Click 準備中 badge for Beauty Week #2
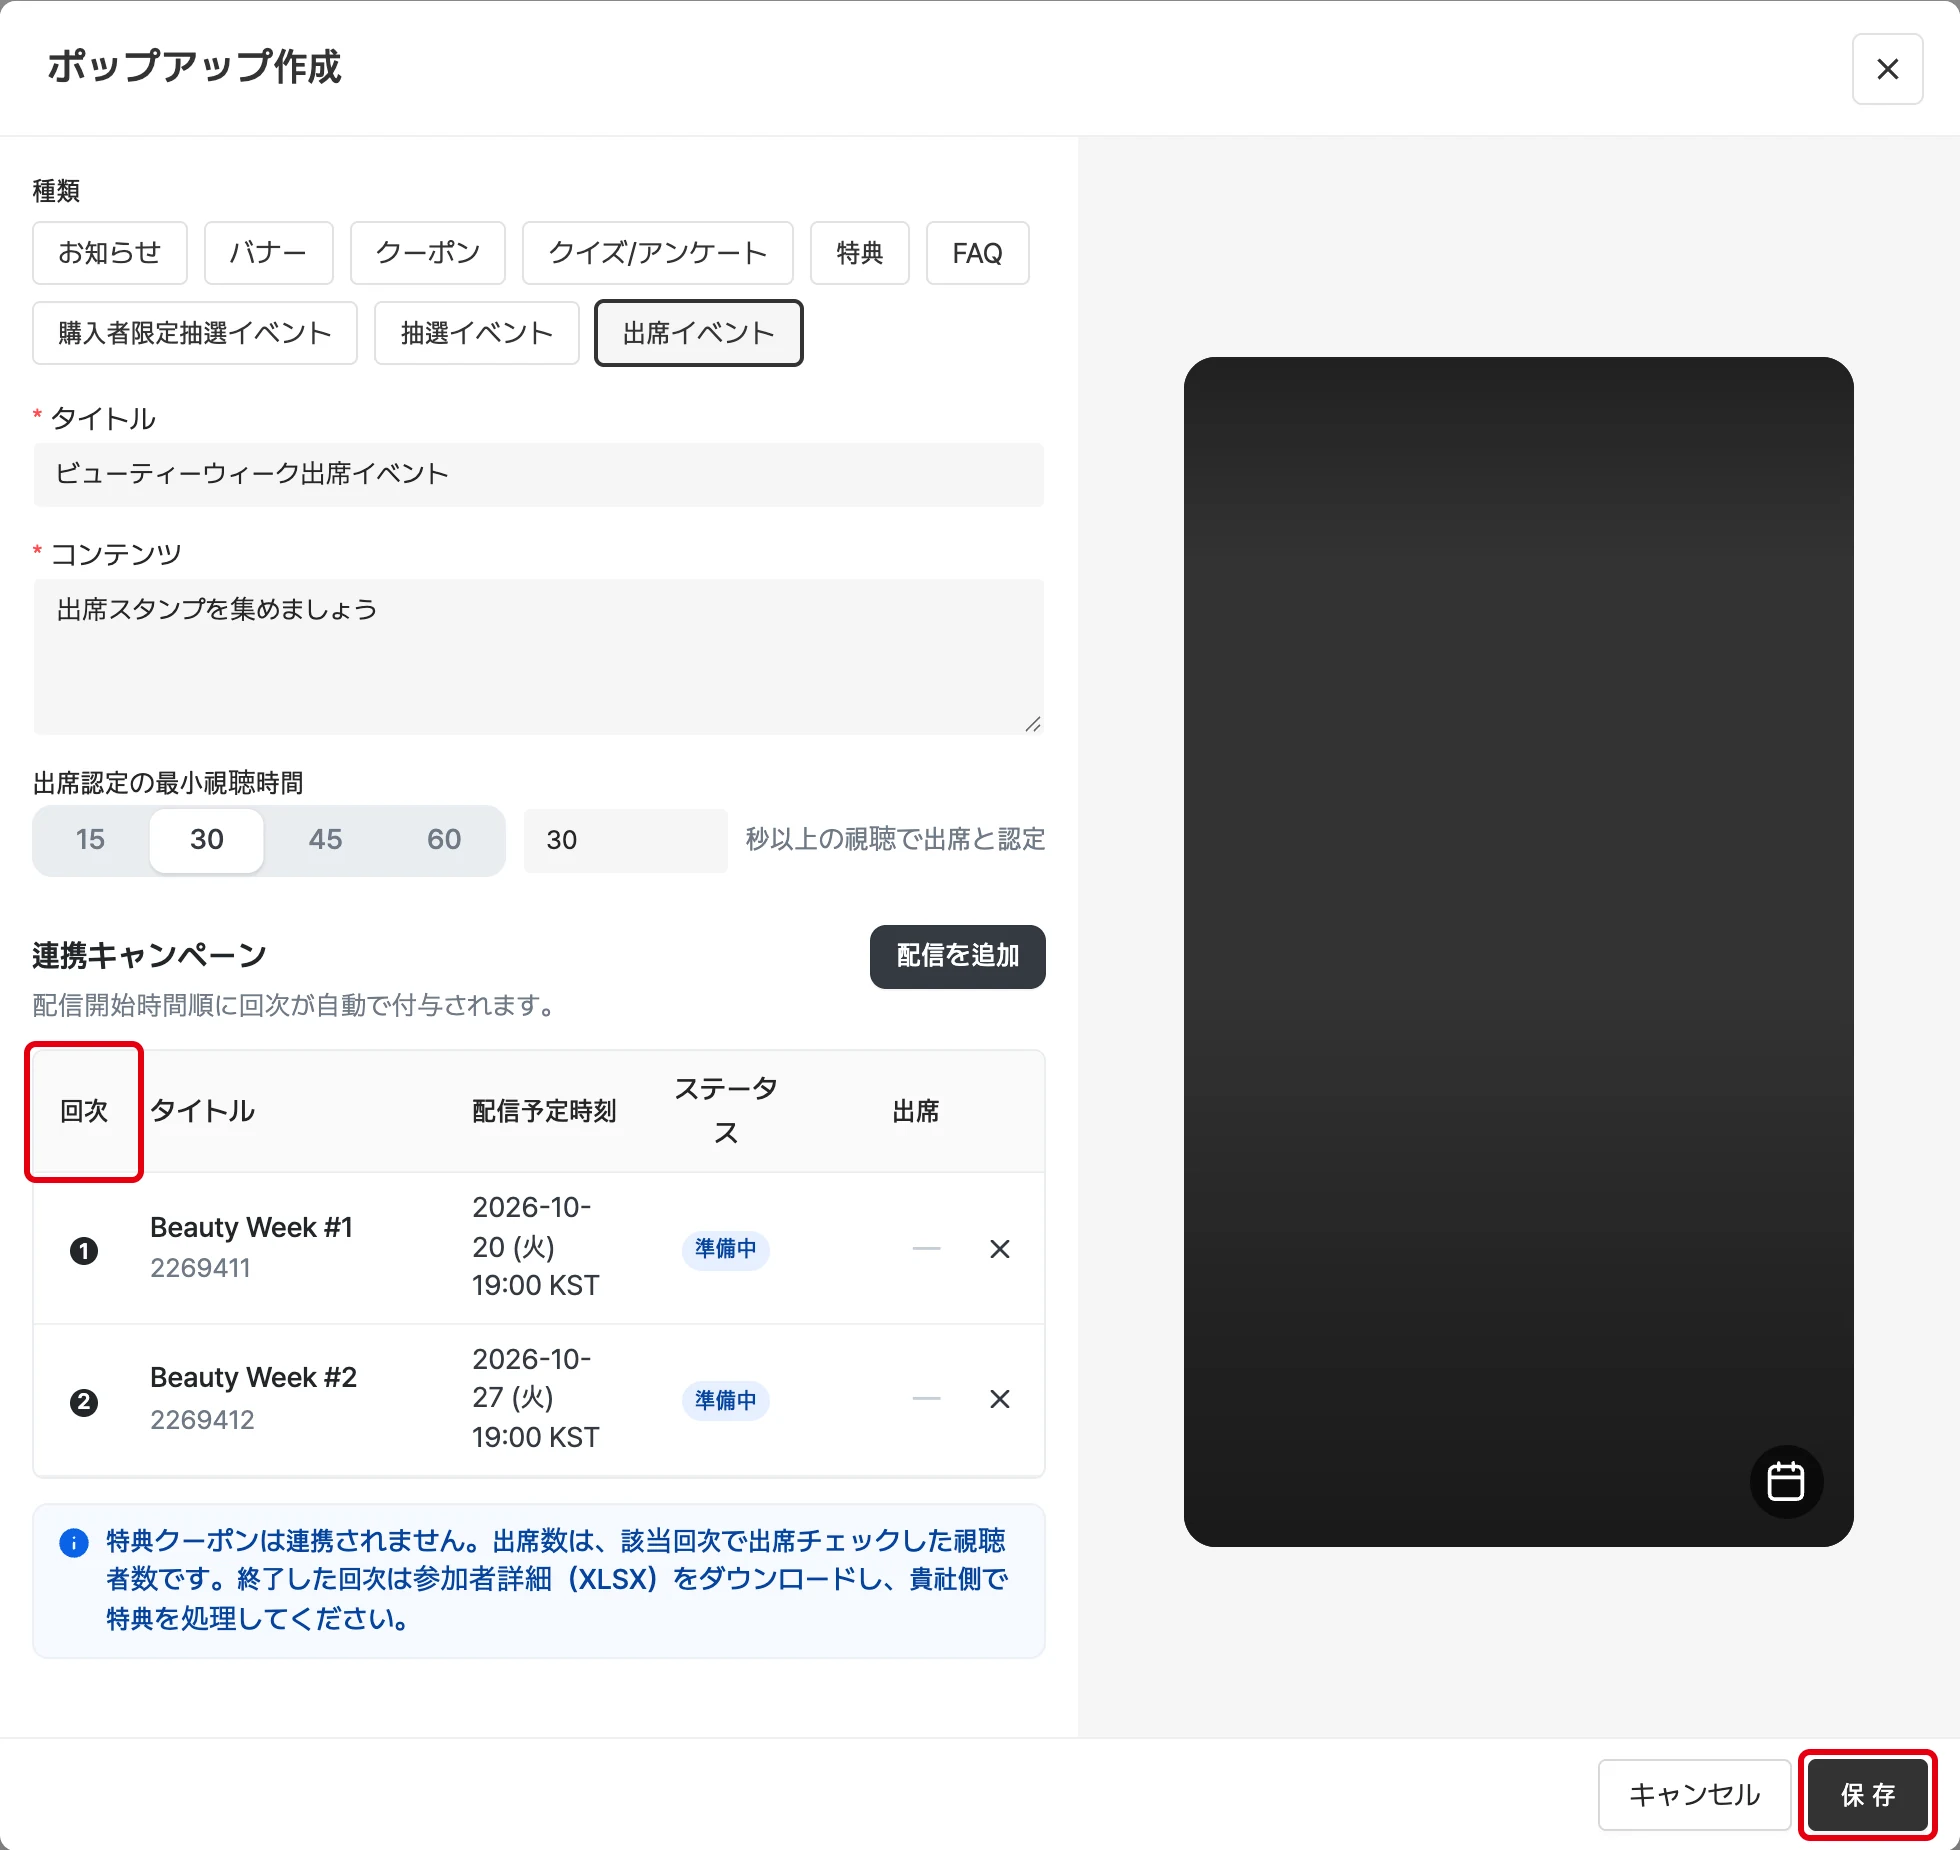 (726, 1401)
